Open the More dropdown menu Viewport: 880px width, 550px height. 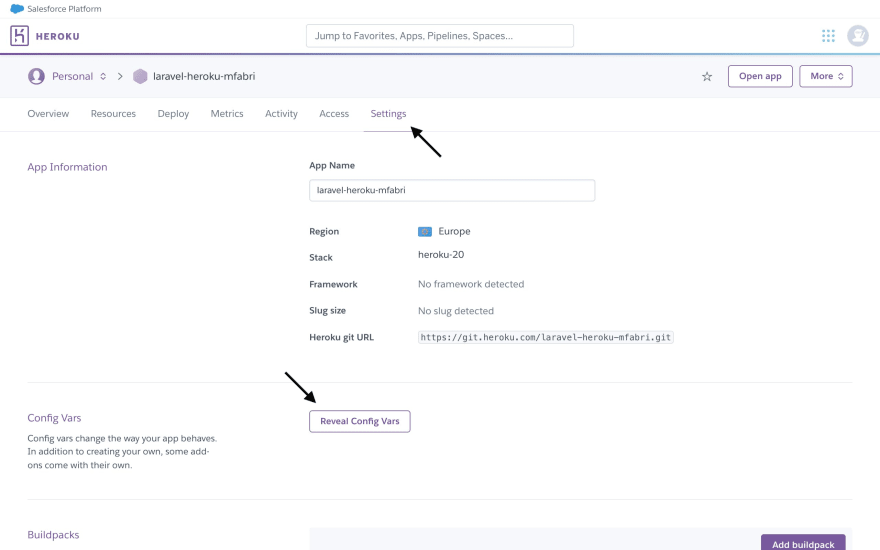click(826, 76)
